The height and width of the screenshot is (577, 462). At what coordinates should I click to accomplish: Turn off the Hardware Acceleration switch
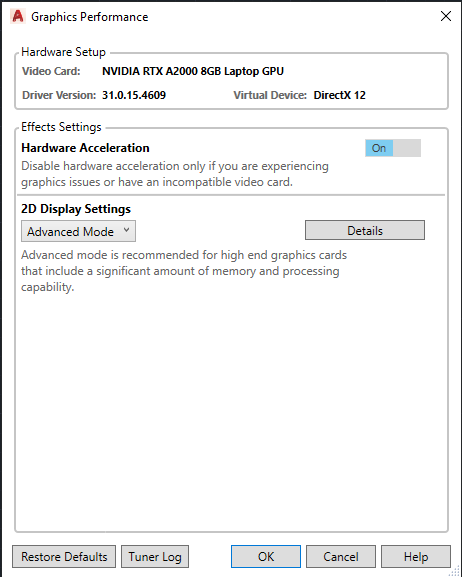point(393,148)
